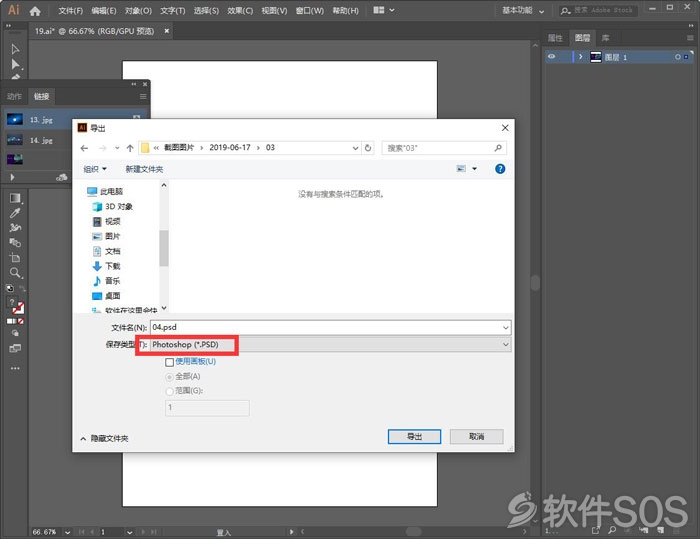
Task: Close the 19.ai document tab
Action: 167,31
